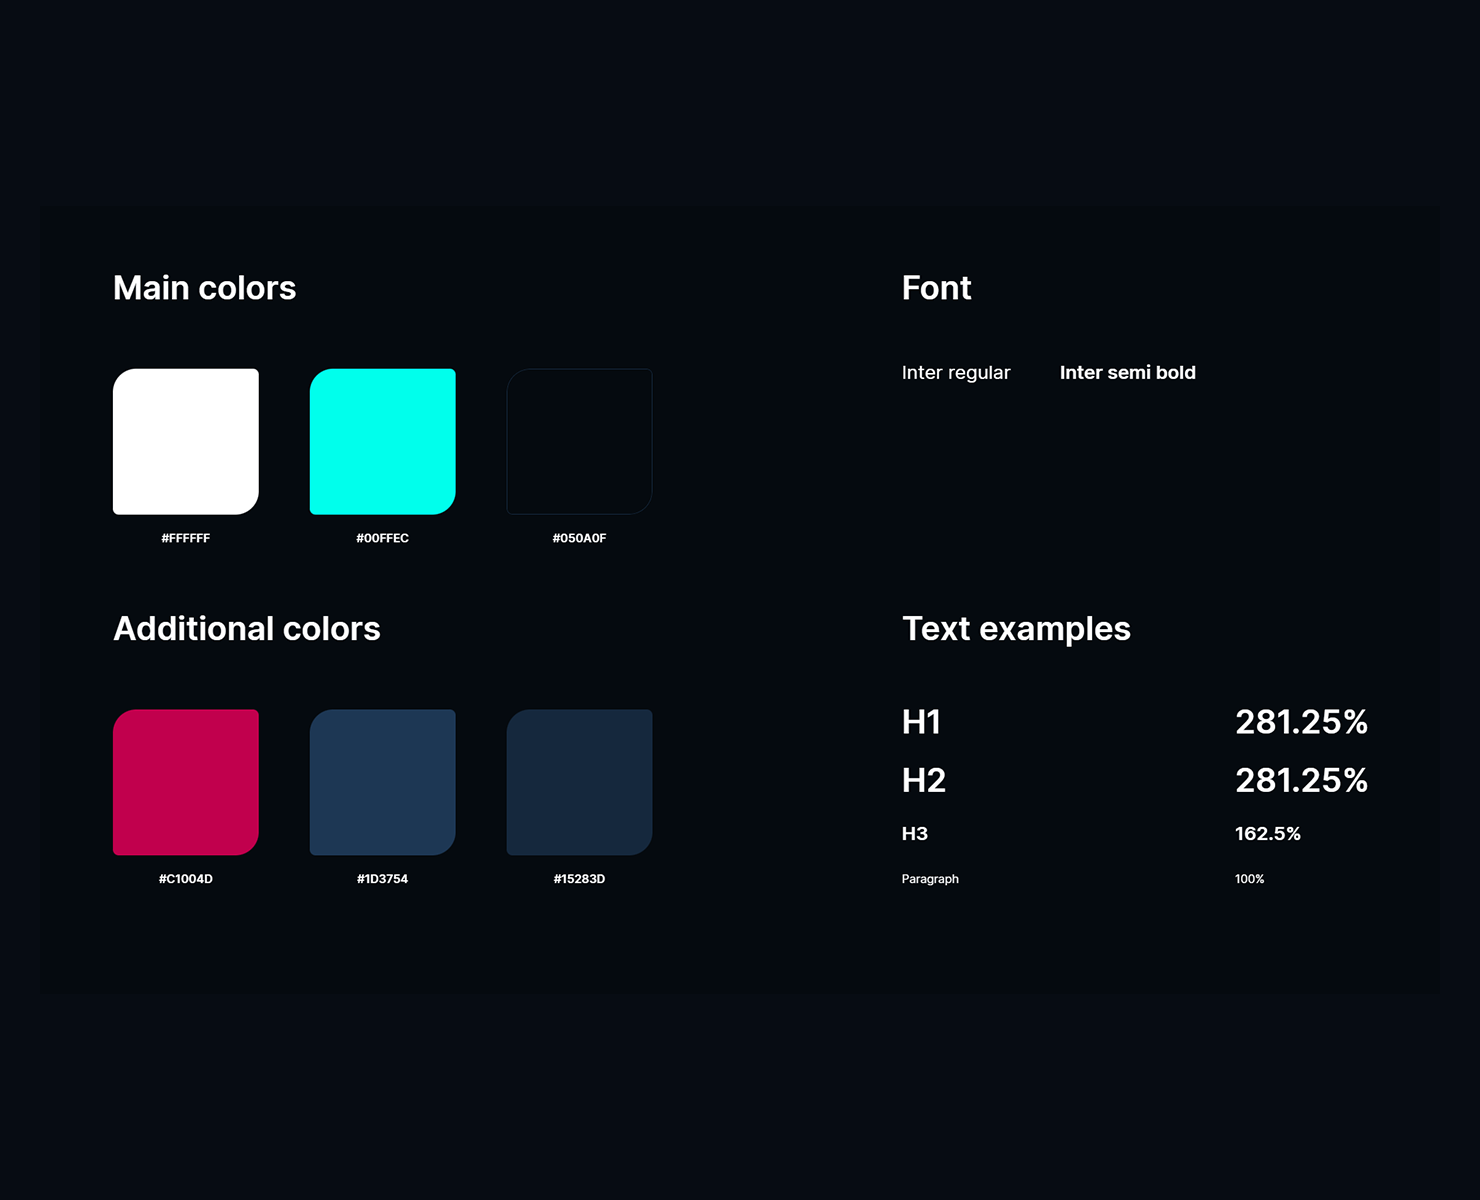1480x1200 pixels.
Task: Click the 162.5% size value
Action: pyautogui.click(x=1267, y=834)
